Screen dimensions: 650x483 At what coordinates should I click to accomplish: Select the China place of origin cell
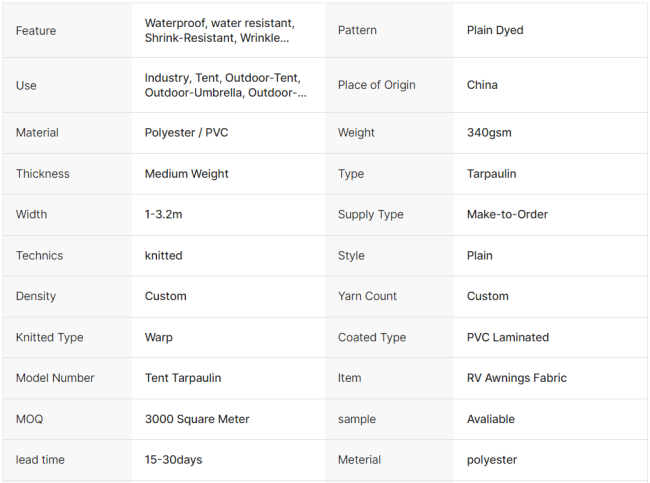tap(482, 85)
